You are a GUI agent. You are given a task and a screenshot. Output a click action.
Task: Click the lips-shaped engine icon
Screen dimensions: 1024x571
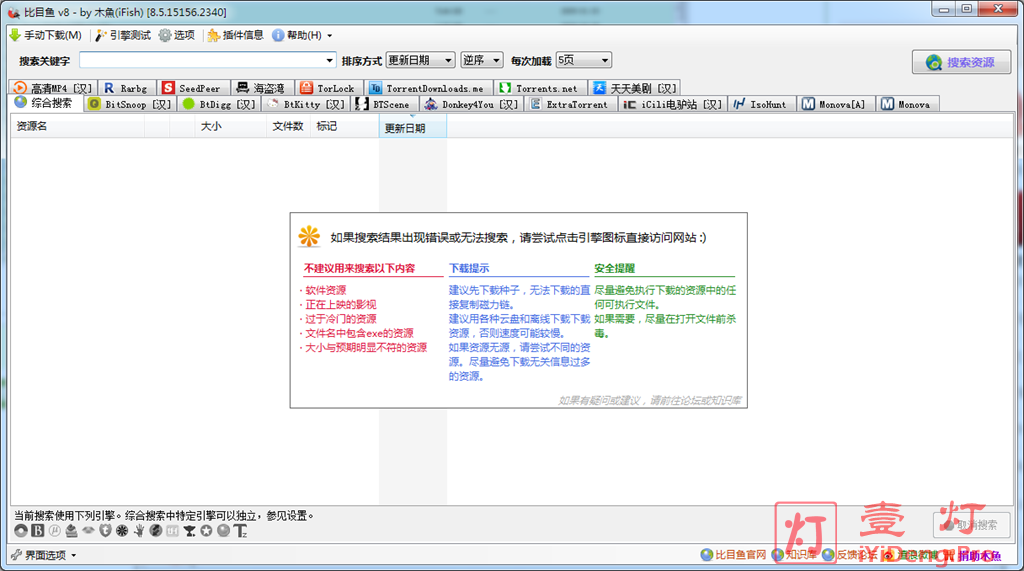88,530
